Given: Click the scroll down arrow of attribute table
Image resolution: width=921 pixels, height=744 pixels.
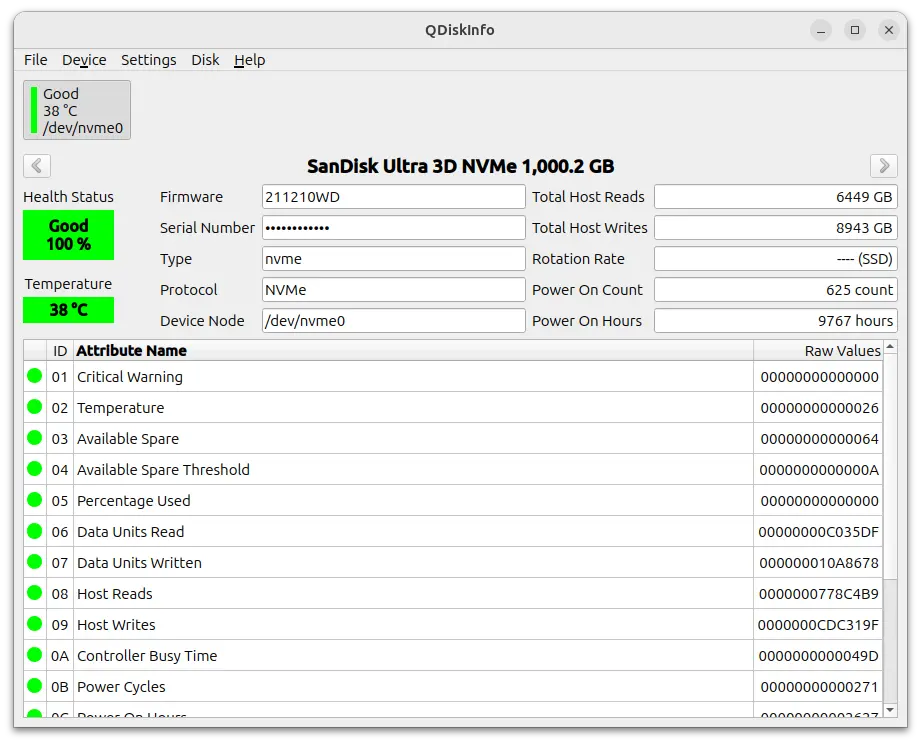Looking at the screenshot, I should pyautogui.click(x=890, y=711).
